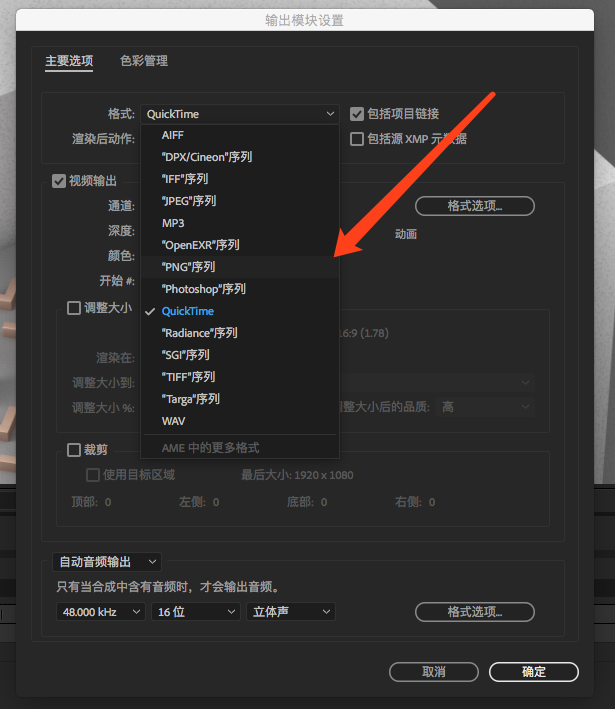This screenshot has height=709, width=615.
Task: Enable the 裁剪 checkbox
Action: pos(74,451)
